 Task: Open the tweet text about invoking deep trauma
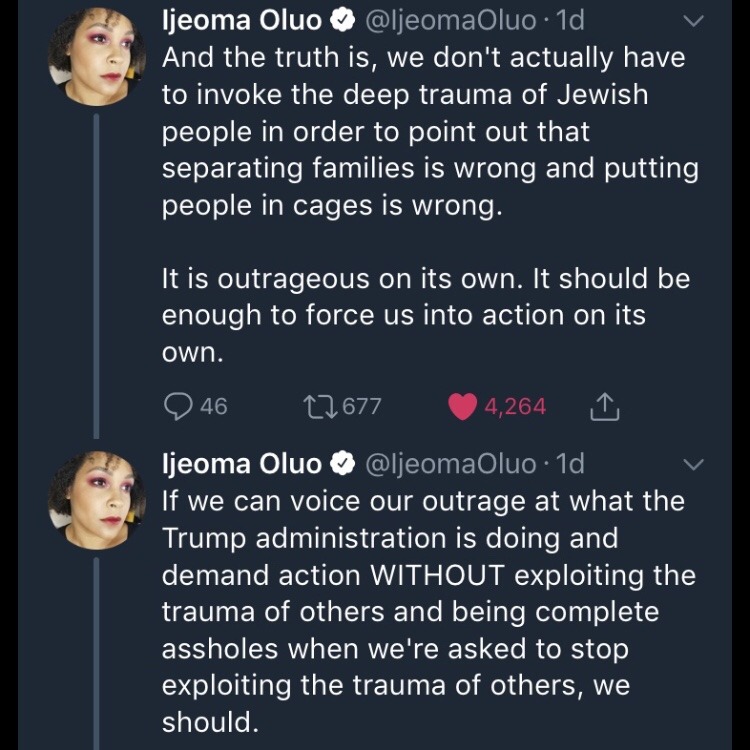420,130
